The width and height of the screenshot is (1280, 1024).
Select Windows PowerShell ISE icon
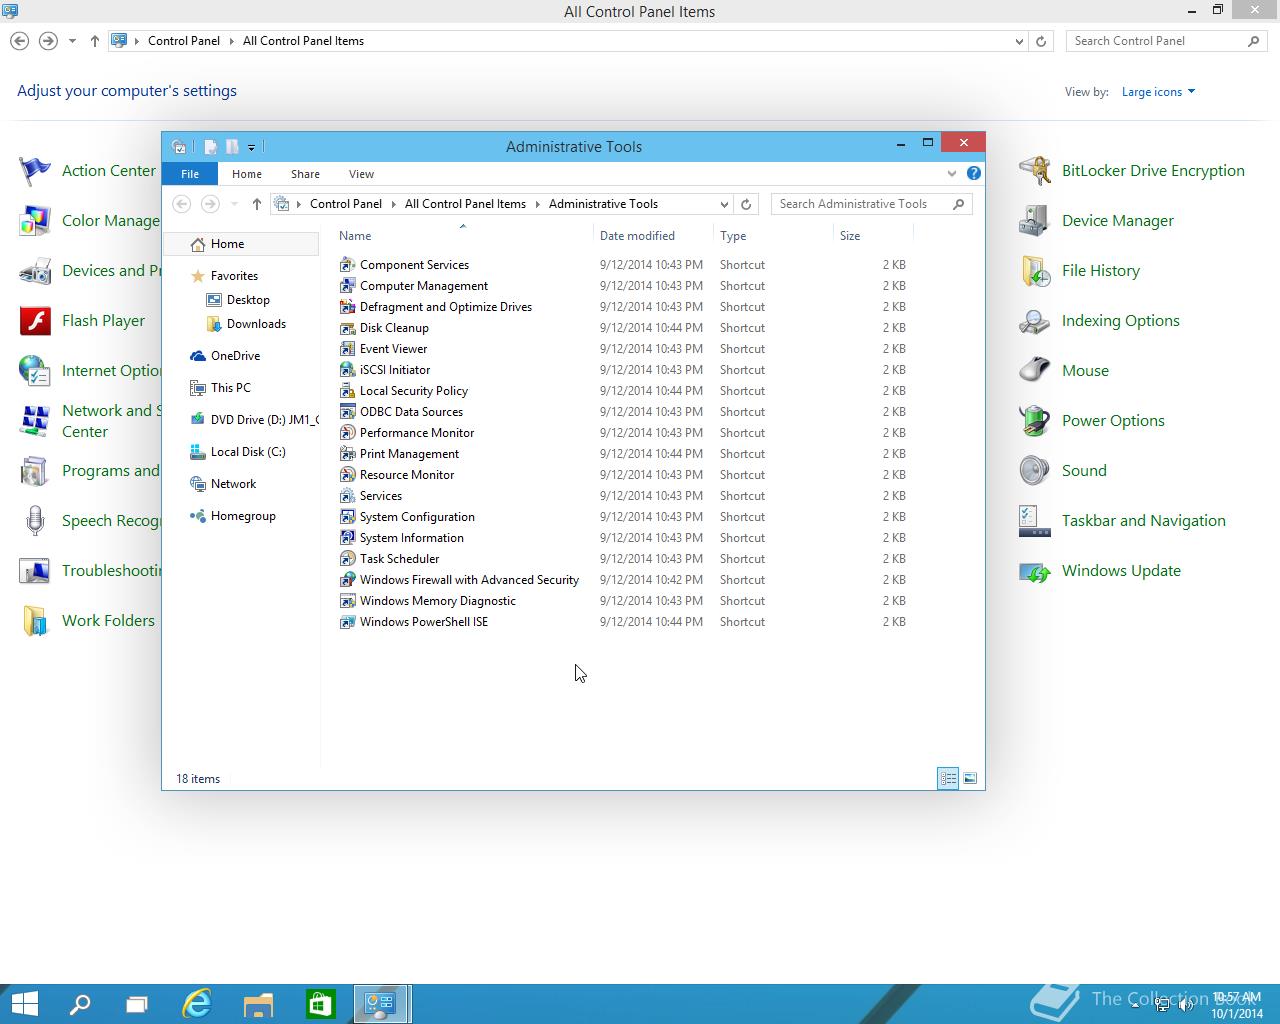347,622
